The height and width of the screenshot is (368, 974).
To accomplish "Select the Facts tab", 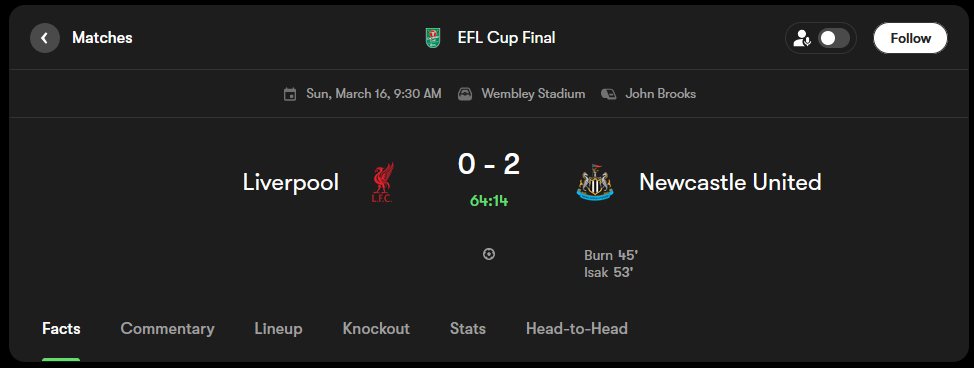I will tap(61, 328).
